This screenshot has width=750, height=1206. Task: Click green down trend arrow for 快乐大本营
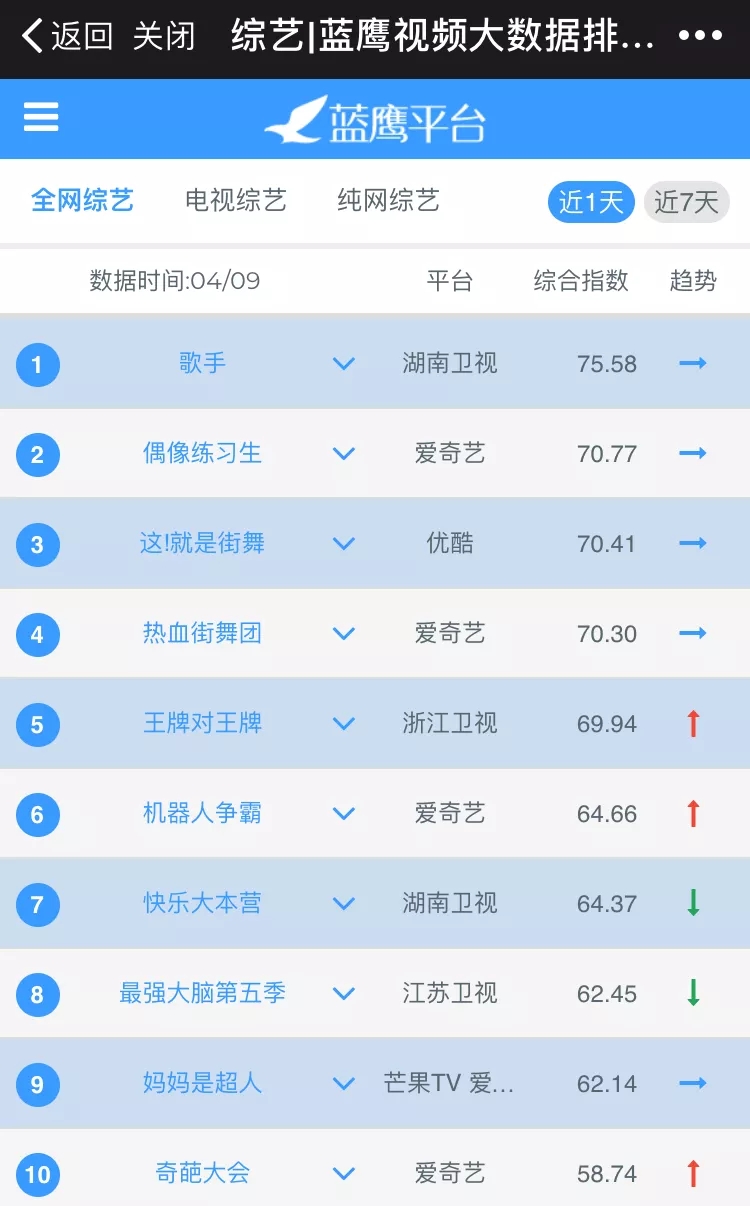click(692, 903)
